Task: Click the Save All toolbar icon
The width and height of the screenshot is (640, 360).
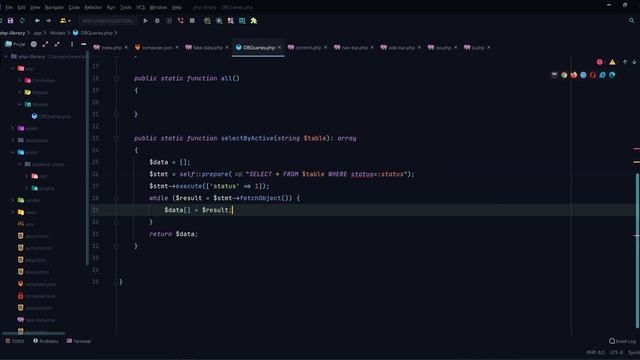Action: pos(11,20)
